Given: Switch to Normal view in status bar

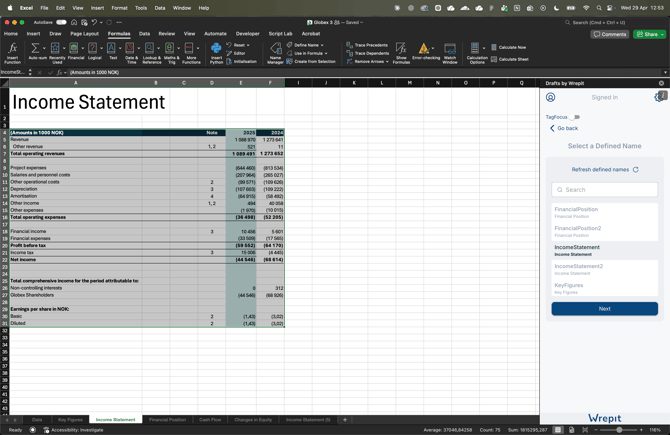Looking at the screenshot, I should [558, 430].
